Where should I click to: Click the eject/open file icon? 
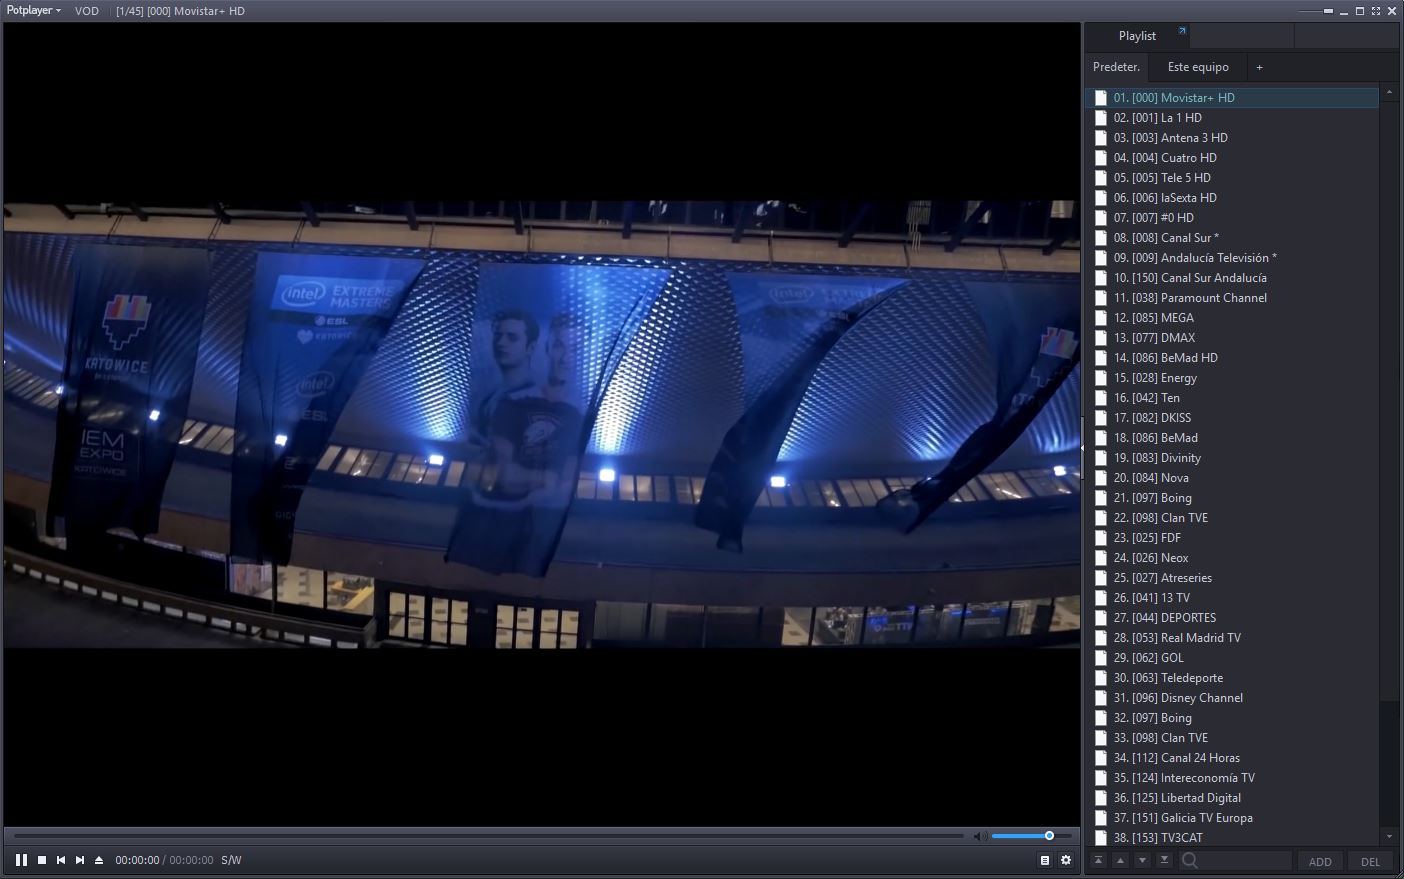click(x=99, y=860)
